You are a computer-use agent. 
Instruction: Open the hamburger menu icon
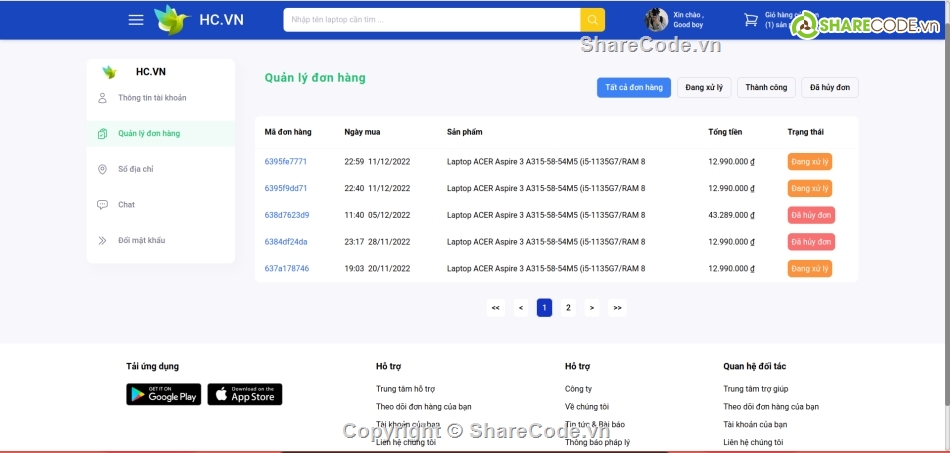click(136, 20)
